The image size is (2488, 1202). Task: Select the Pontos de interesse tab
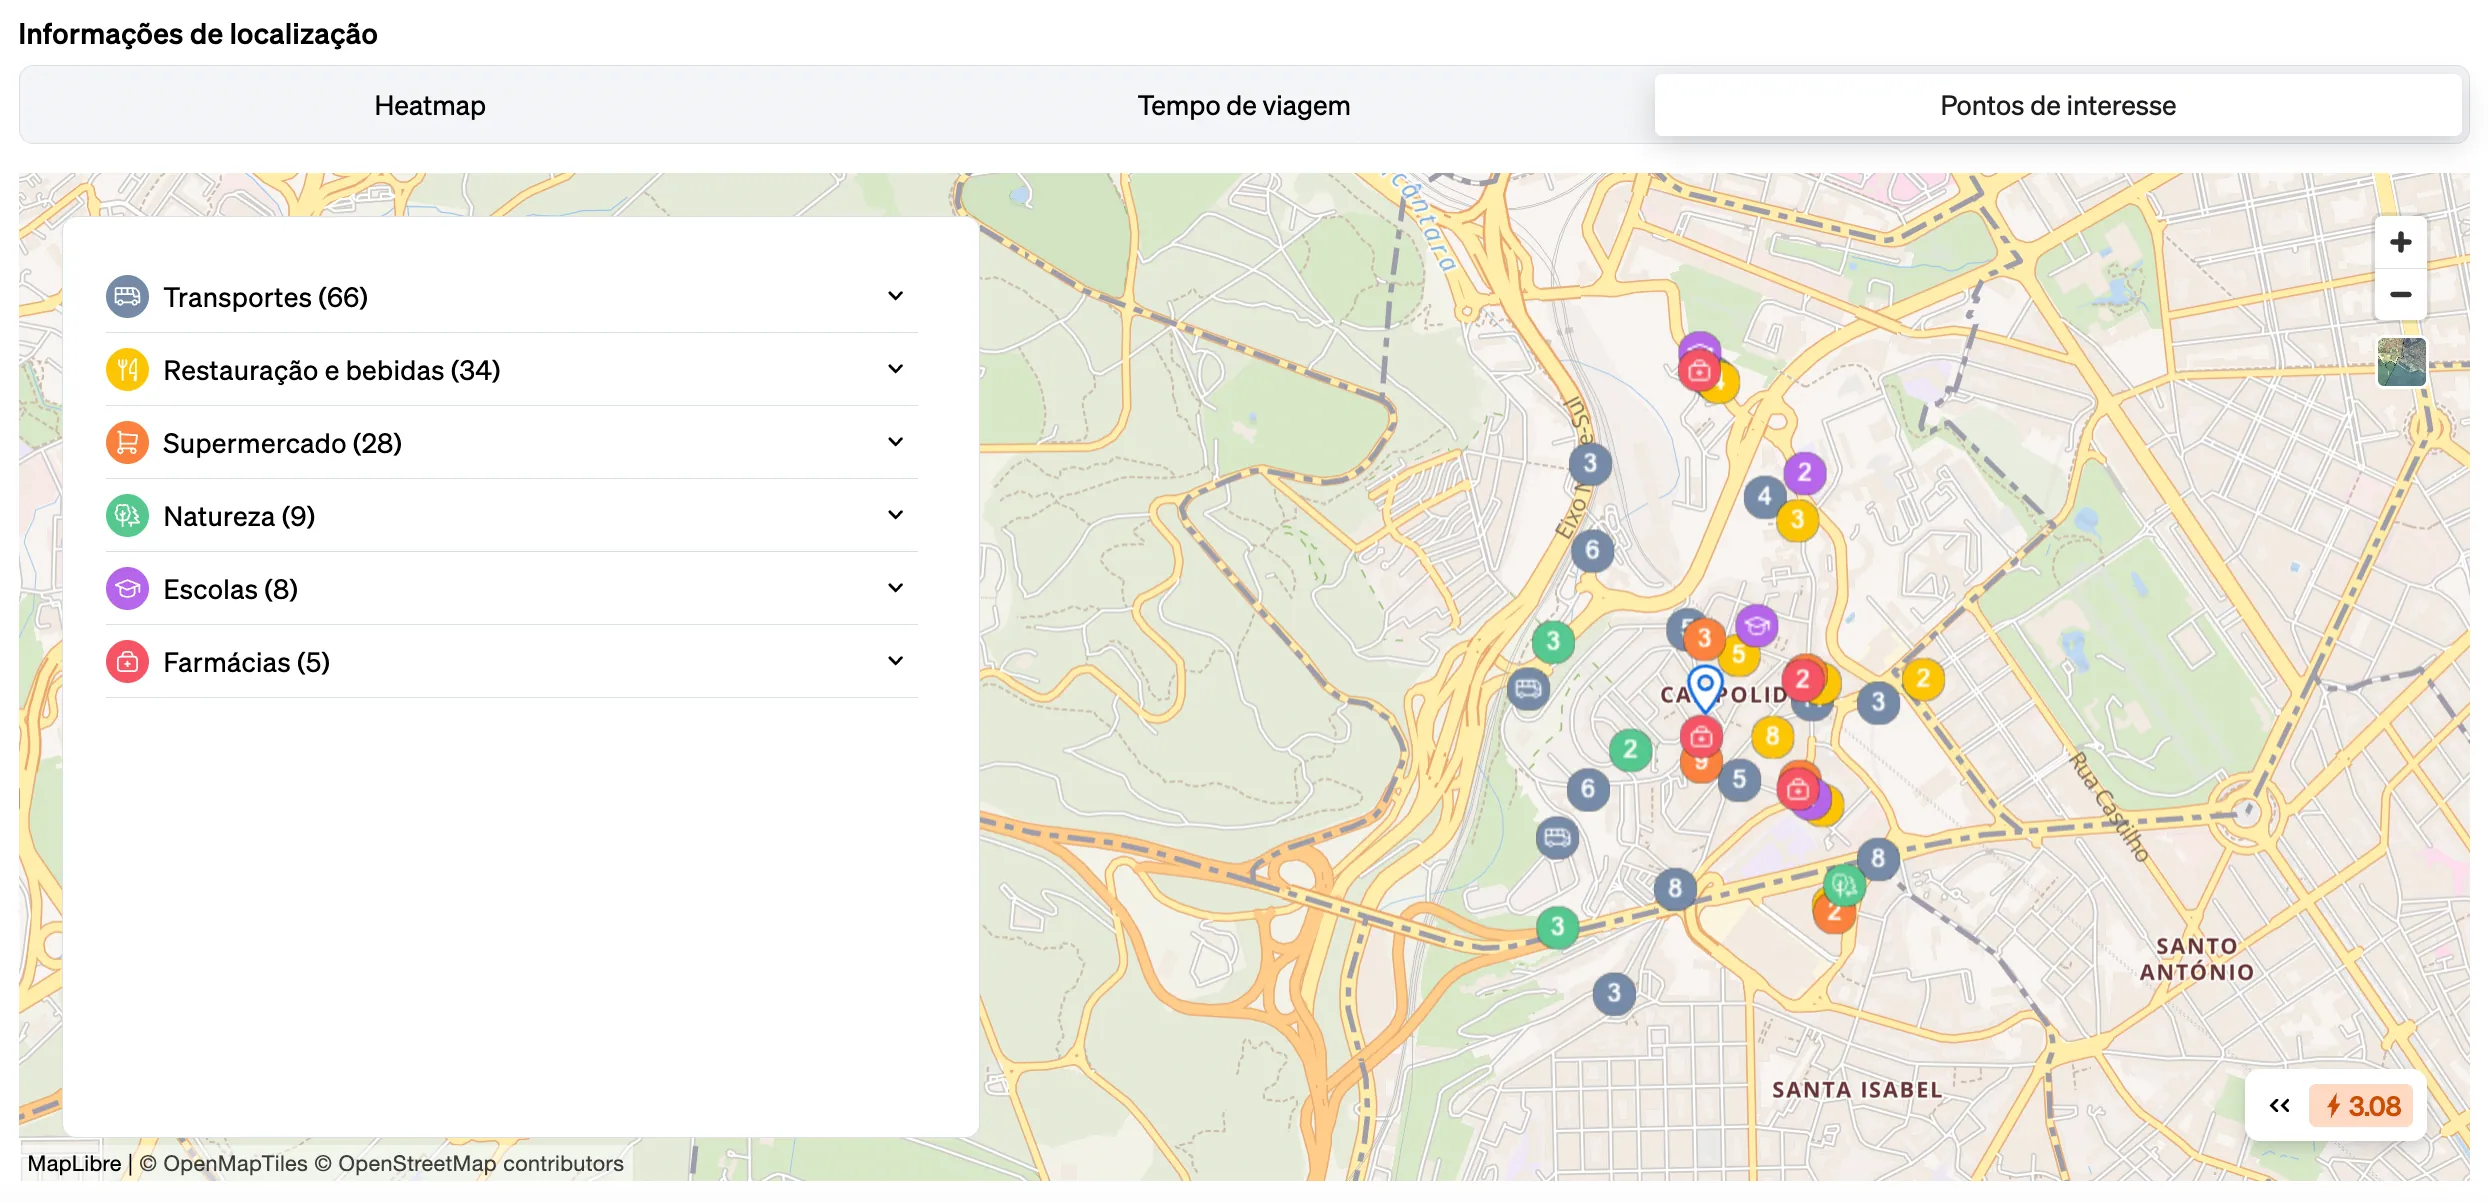(x=2058, y=105)
